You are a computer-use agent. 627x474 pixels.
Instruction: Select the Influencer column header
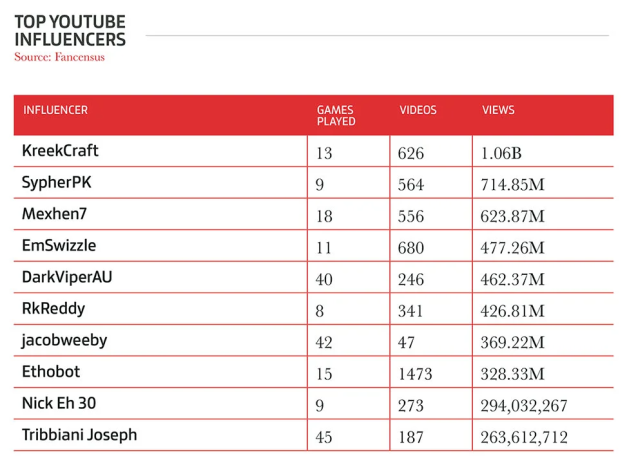55,110
